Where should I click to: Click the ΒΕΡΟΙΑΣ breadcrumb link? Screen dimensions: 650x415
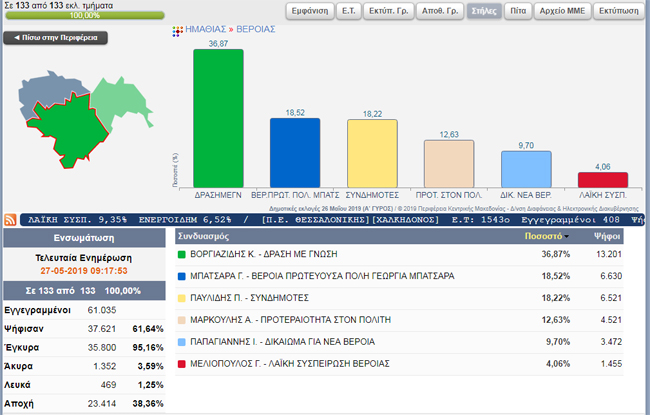255,31
